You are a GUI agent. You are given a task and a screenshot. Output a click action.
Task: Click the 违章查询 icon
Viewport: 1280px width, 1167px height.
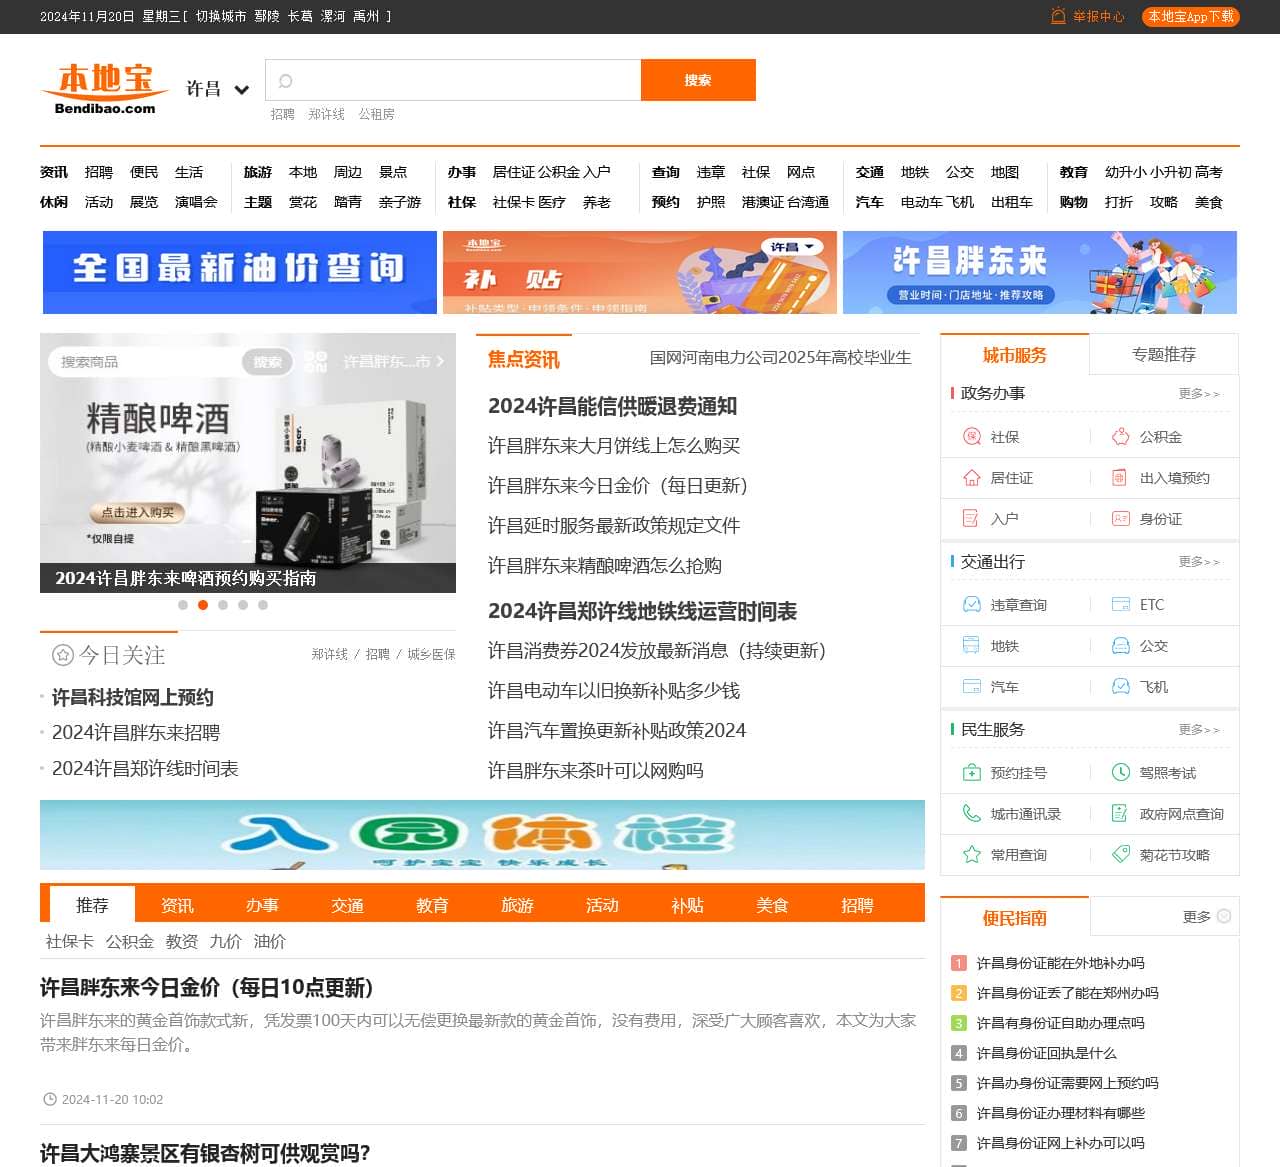[971, 605]
